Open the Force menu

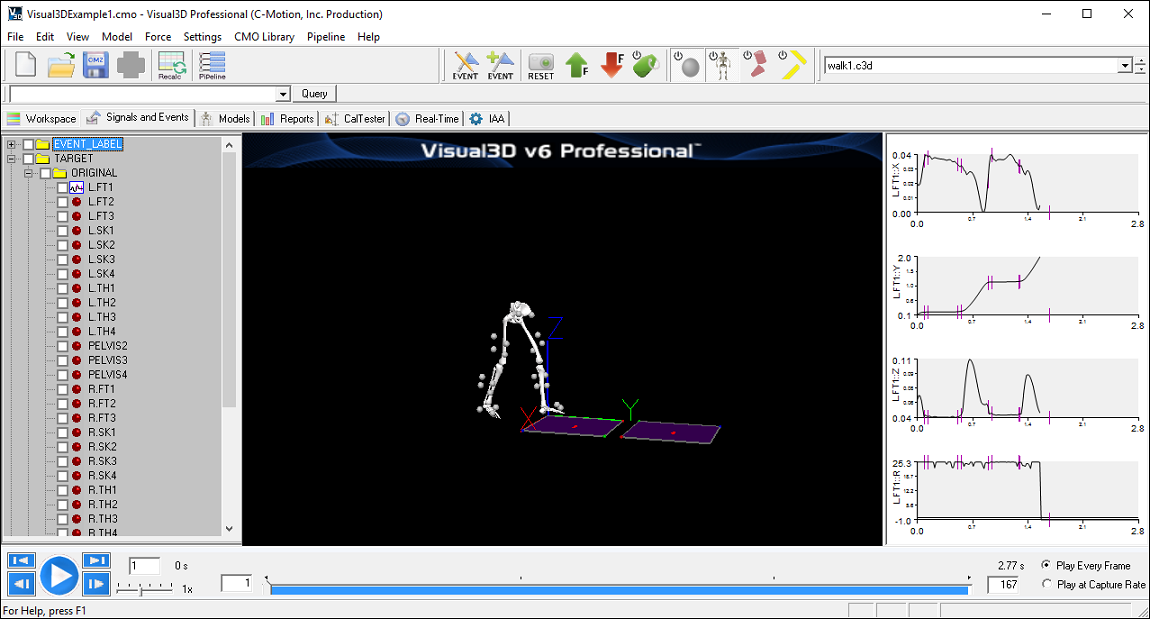158,37
